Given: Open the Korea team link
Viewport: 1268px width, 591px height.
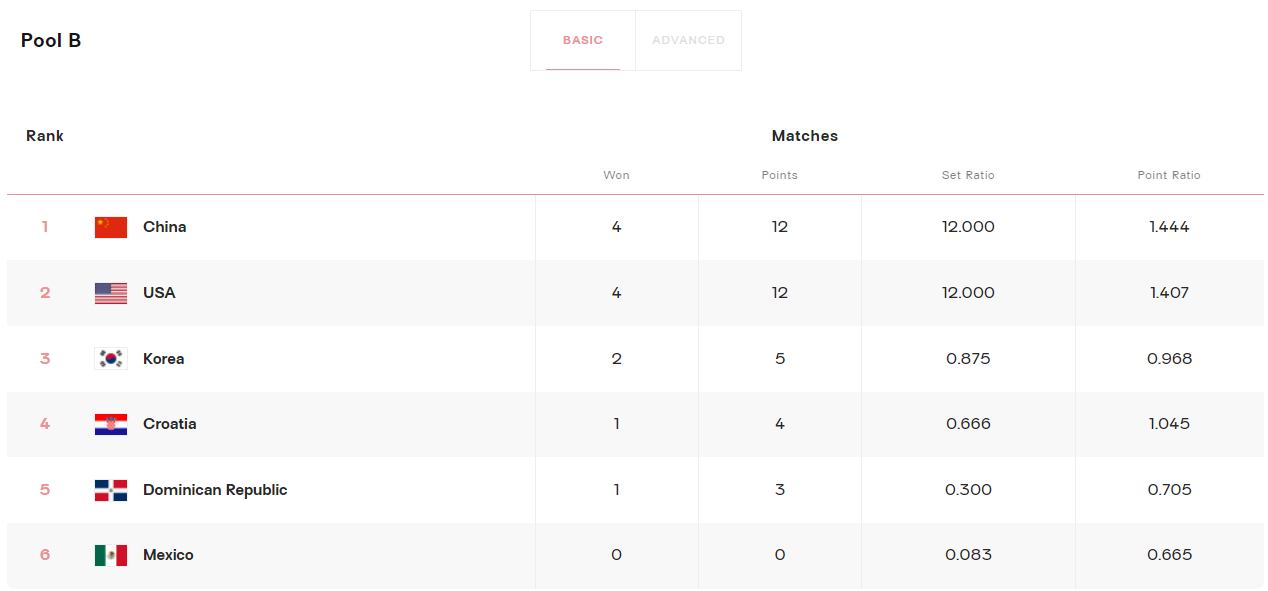Looking at the screenshot, I should [164, 359].
